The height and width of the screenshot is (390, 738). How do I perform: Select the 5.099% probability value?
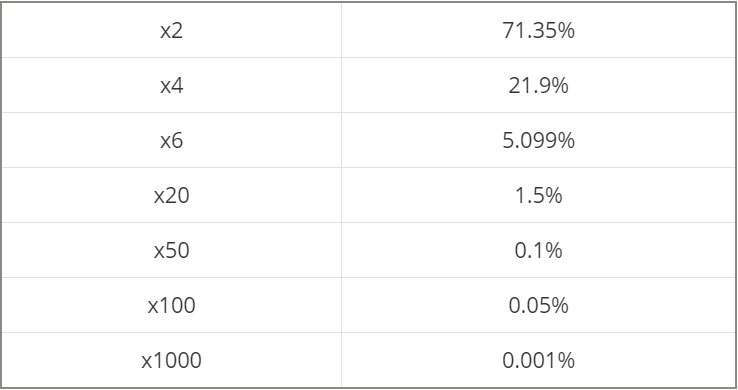538,140
